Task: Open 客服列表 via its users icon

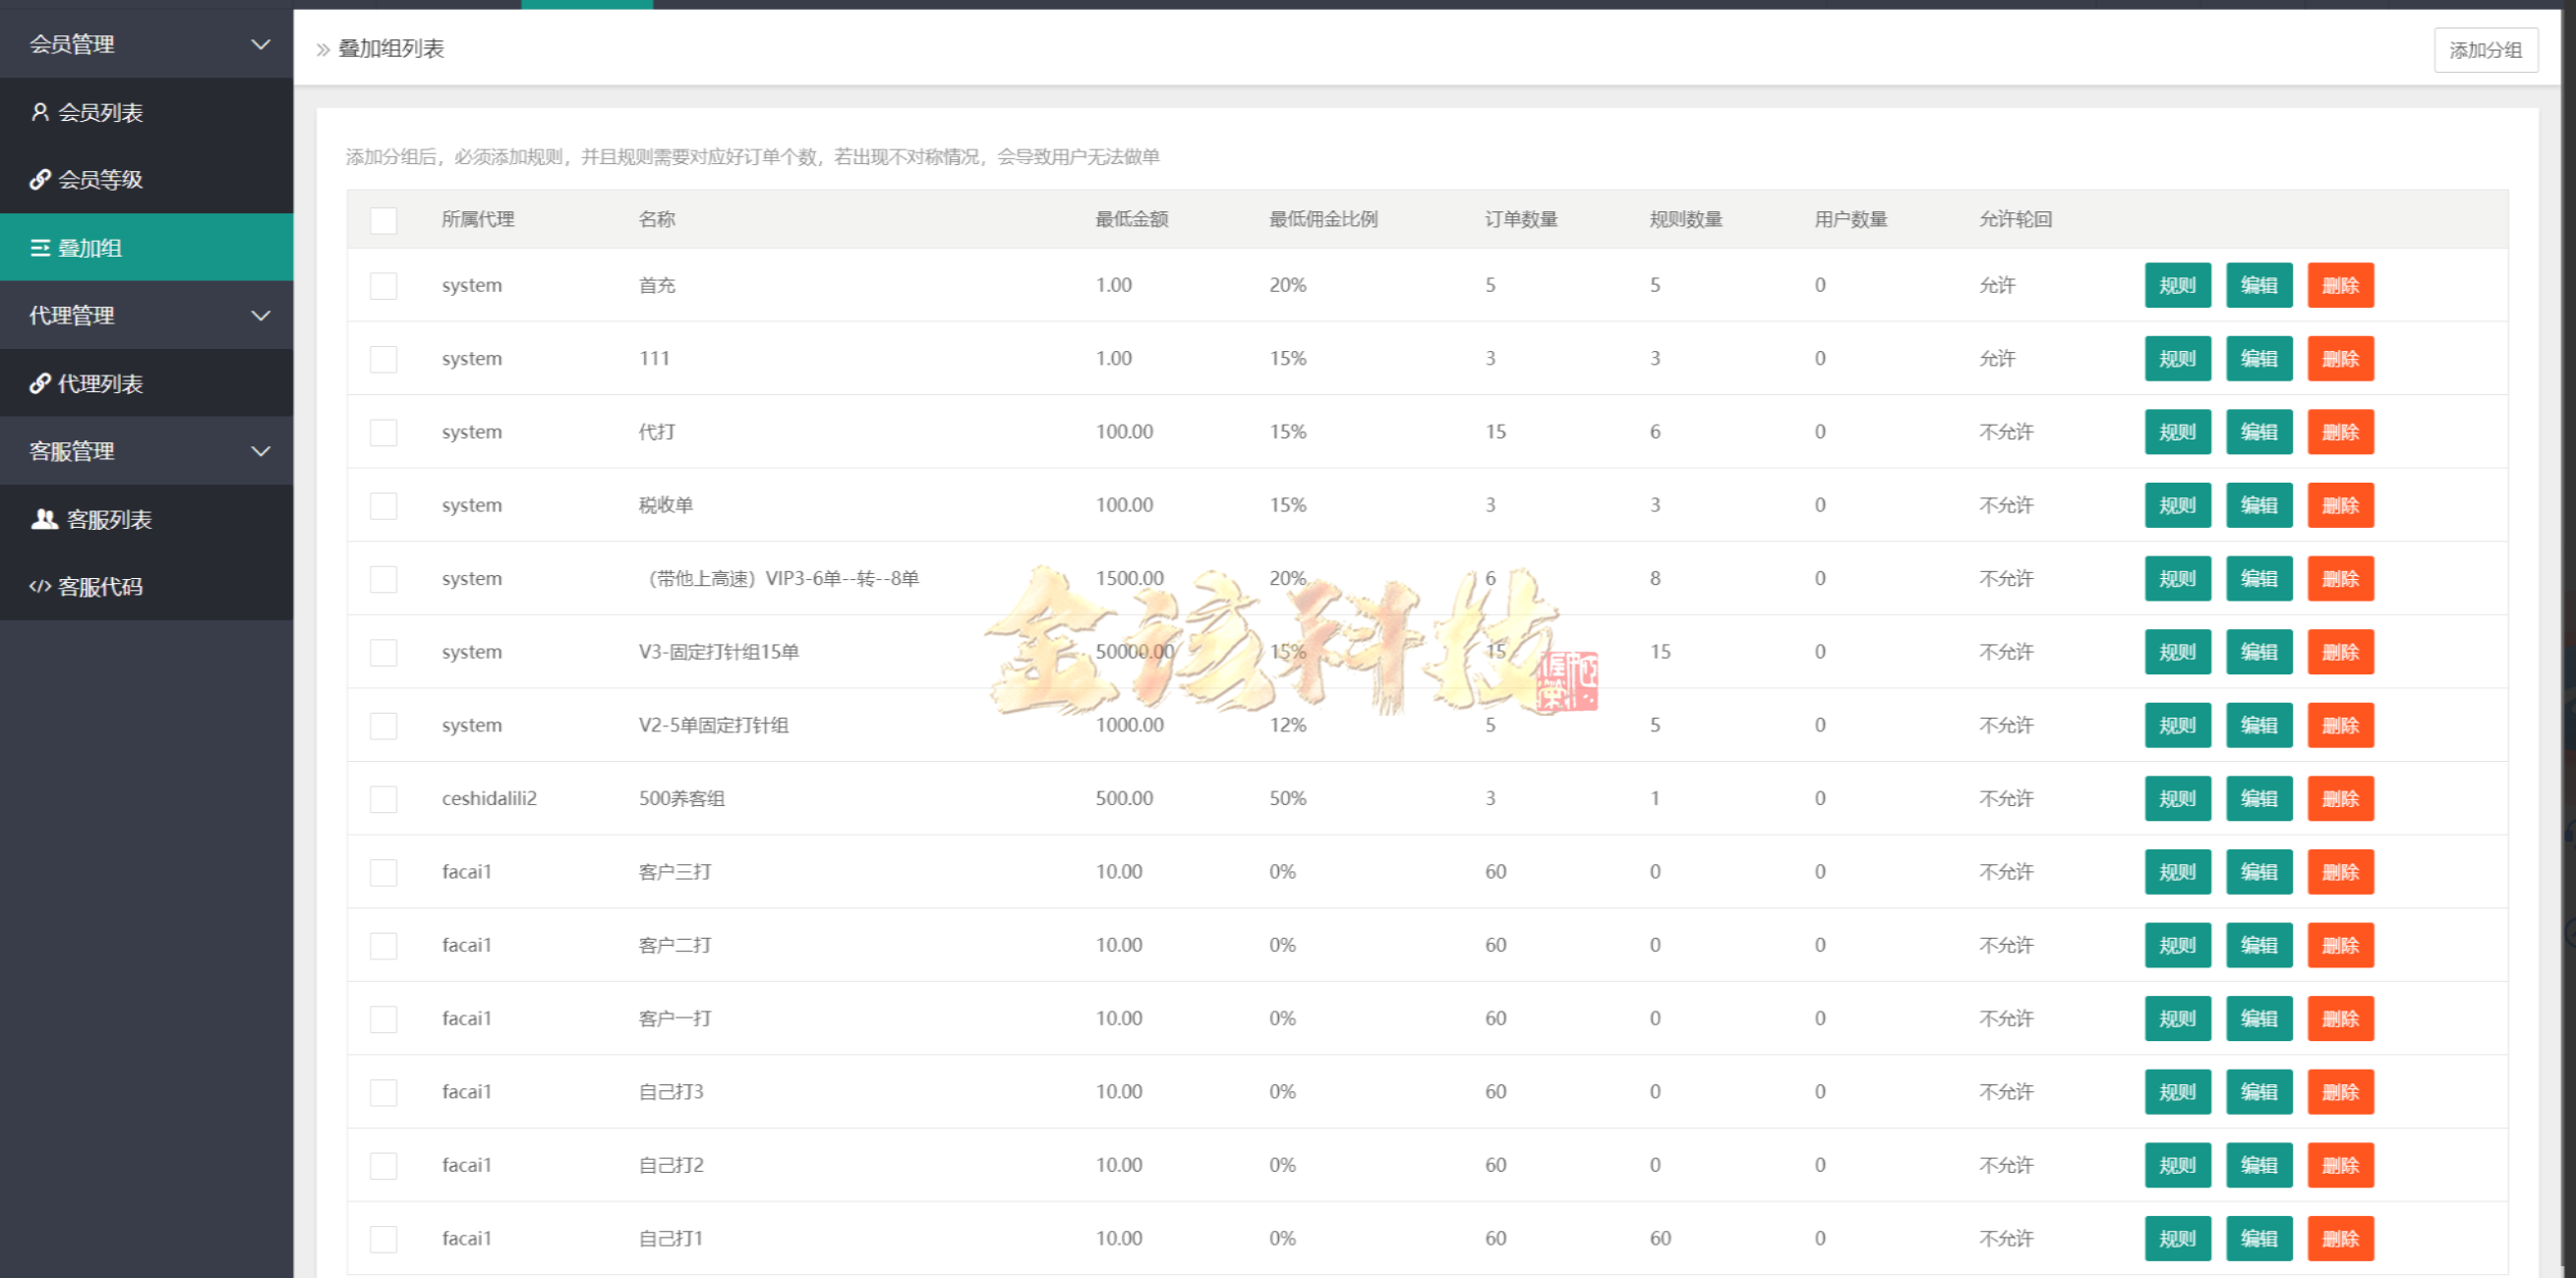Action: click(x=42, y=519)
